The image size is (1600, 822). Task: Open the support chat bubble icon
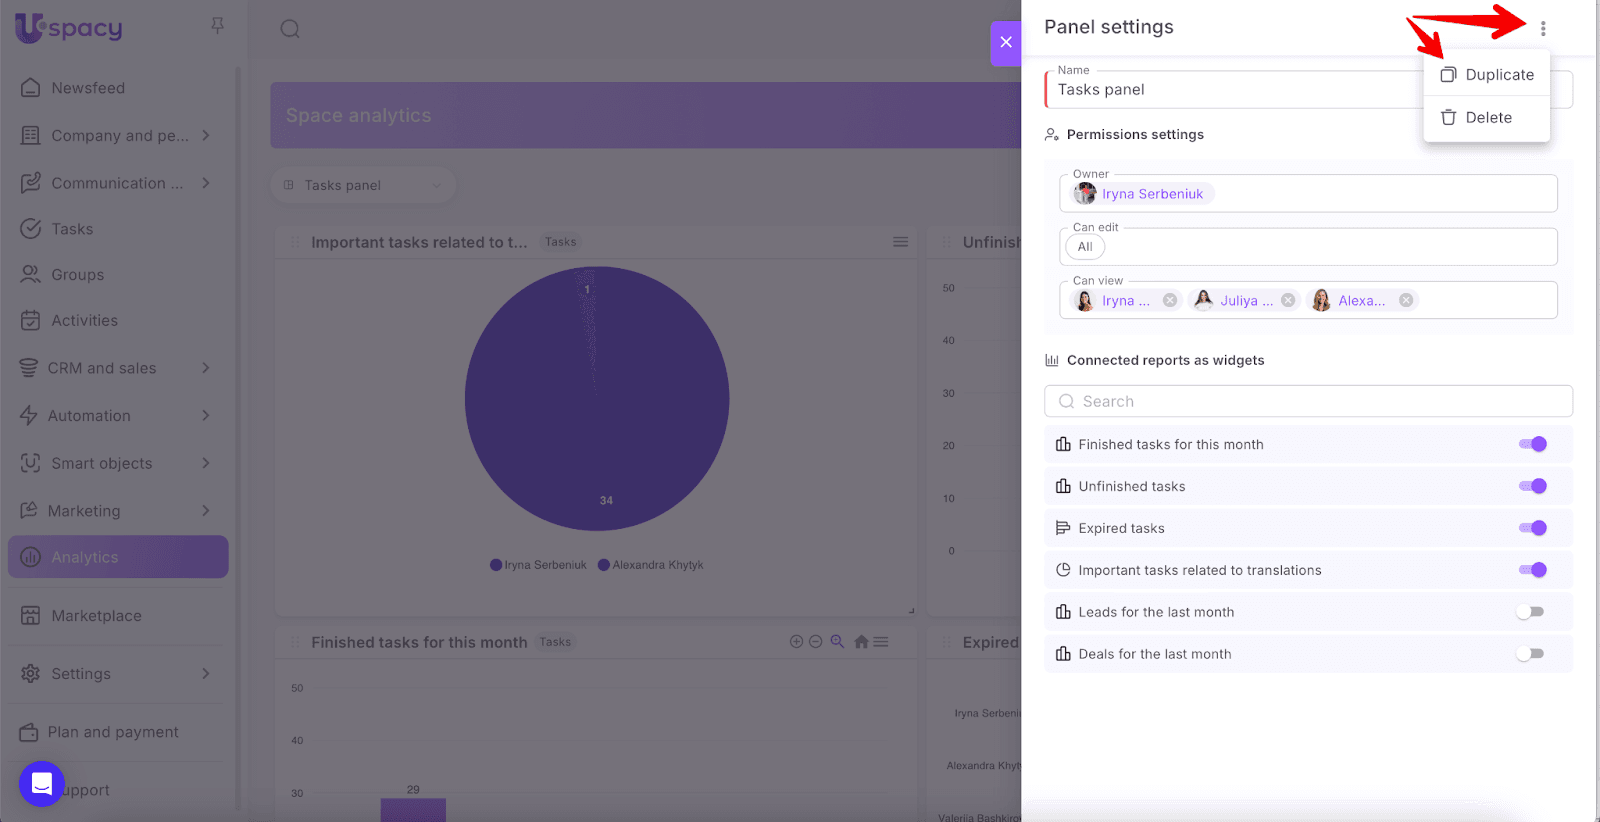coord(42,783)
